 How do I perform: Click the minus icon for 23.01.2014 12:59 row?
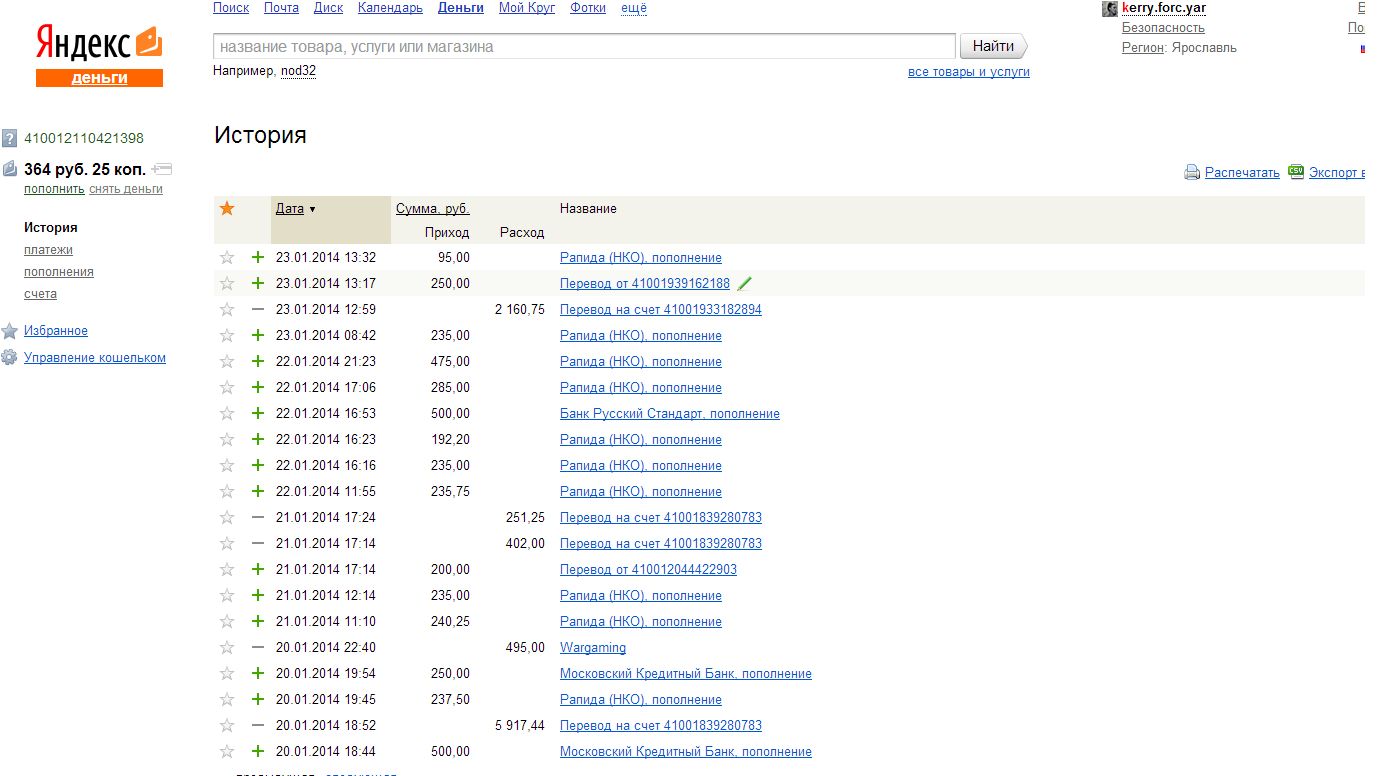(x=257, y=309)
